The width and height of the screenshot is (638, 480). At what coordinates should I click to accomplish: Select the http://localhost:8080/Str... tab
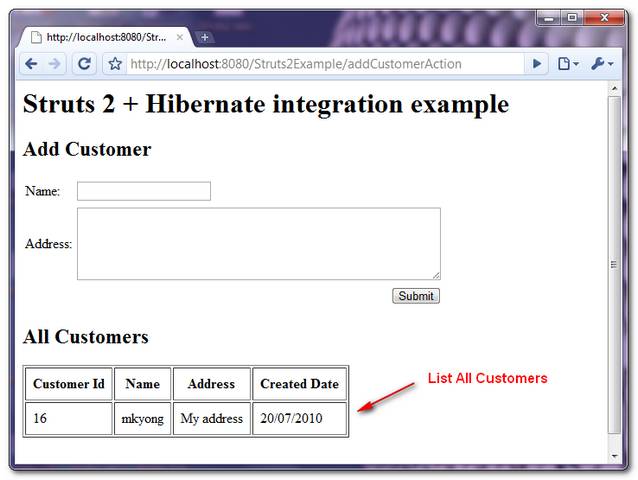(106, 37)
